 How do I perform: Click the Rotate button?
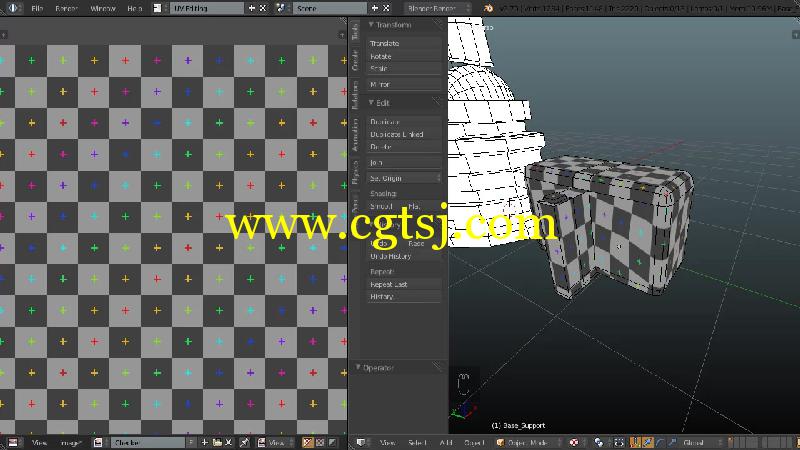[x=404, y=56]
